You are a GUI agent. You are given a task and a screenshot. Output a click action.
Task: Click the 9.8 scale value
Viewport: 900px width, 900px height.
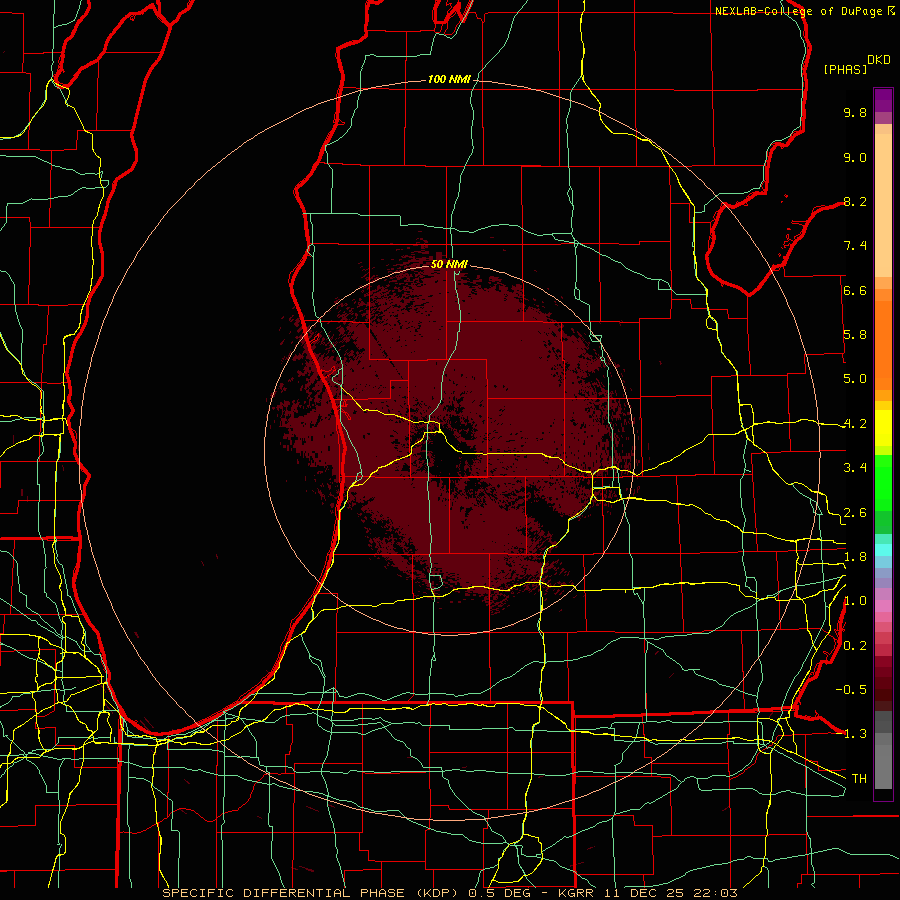pos(855,112)
